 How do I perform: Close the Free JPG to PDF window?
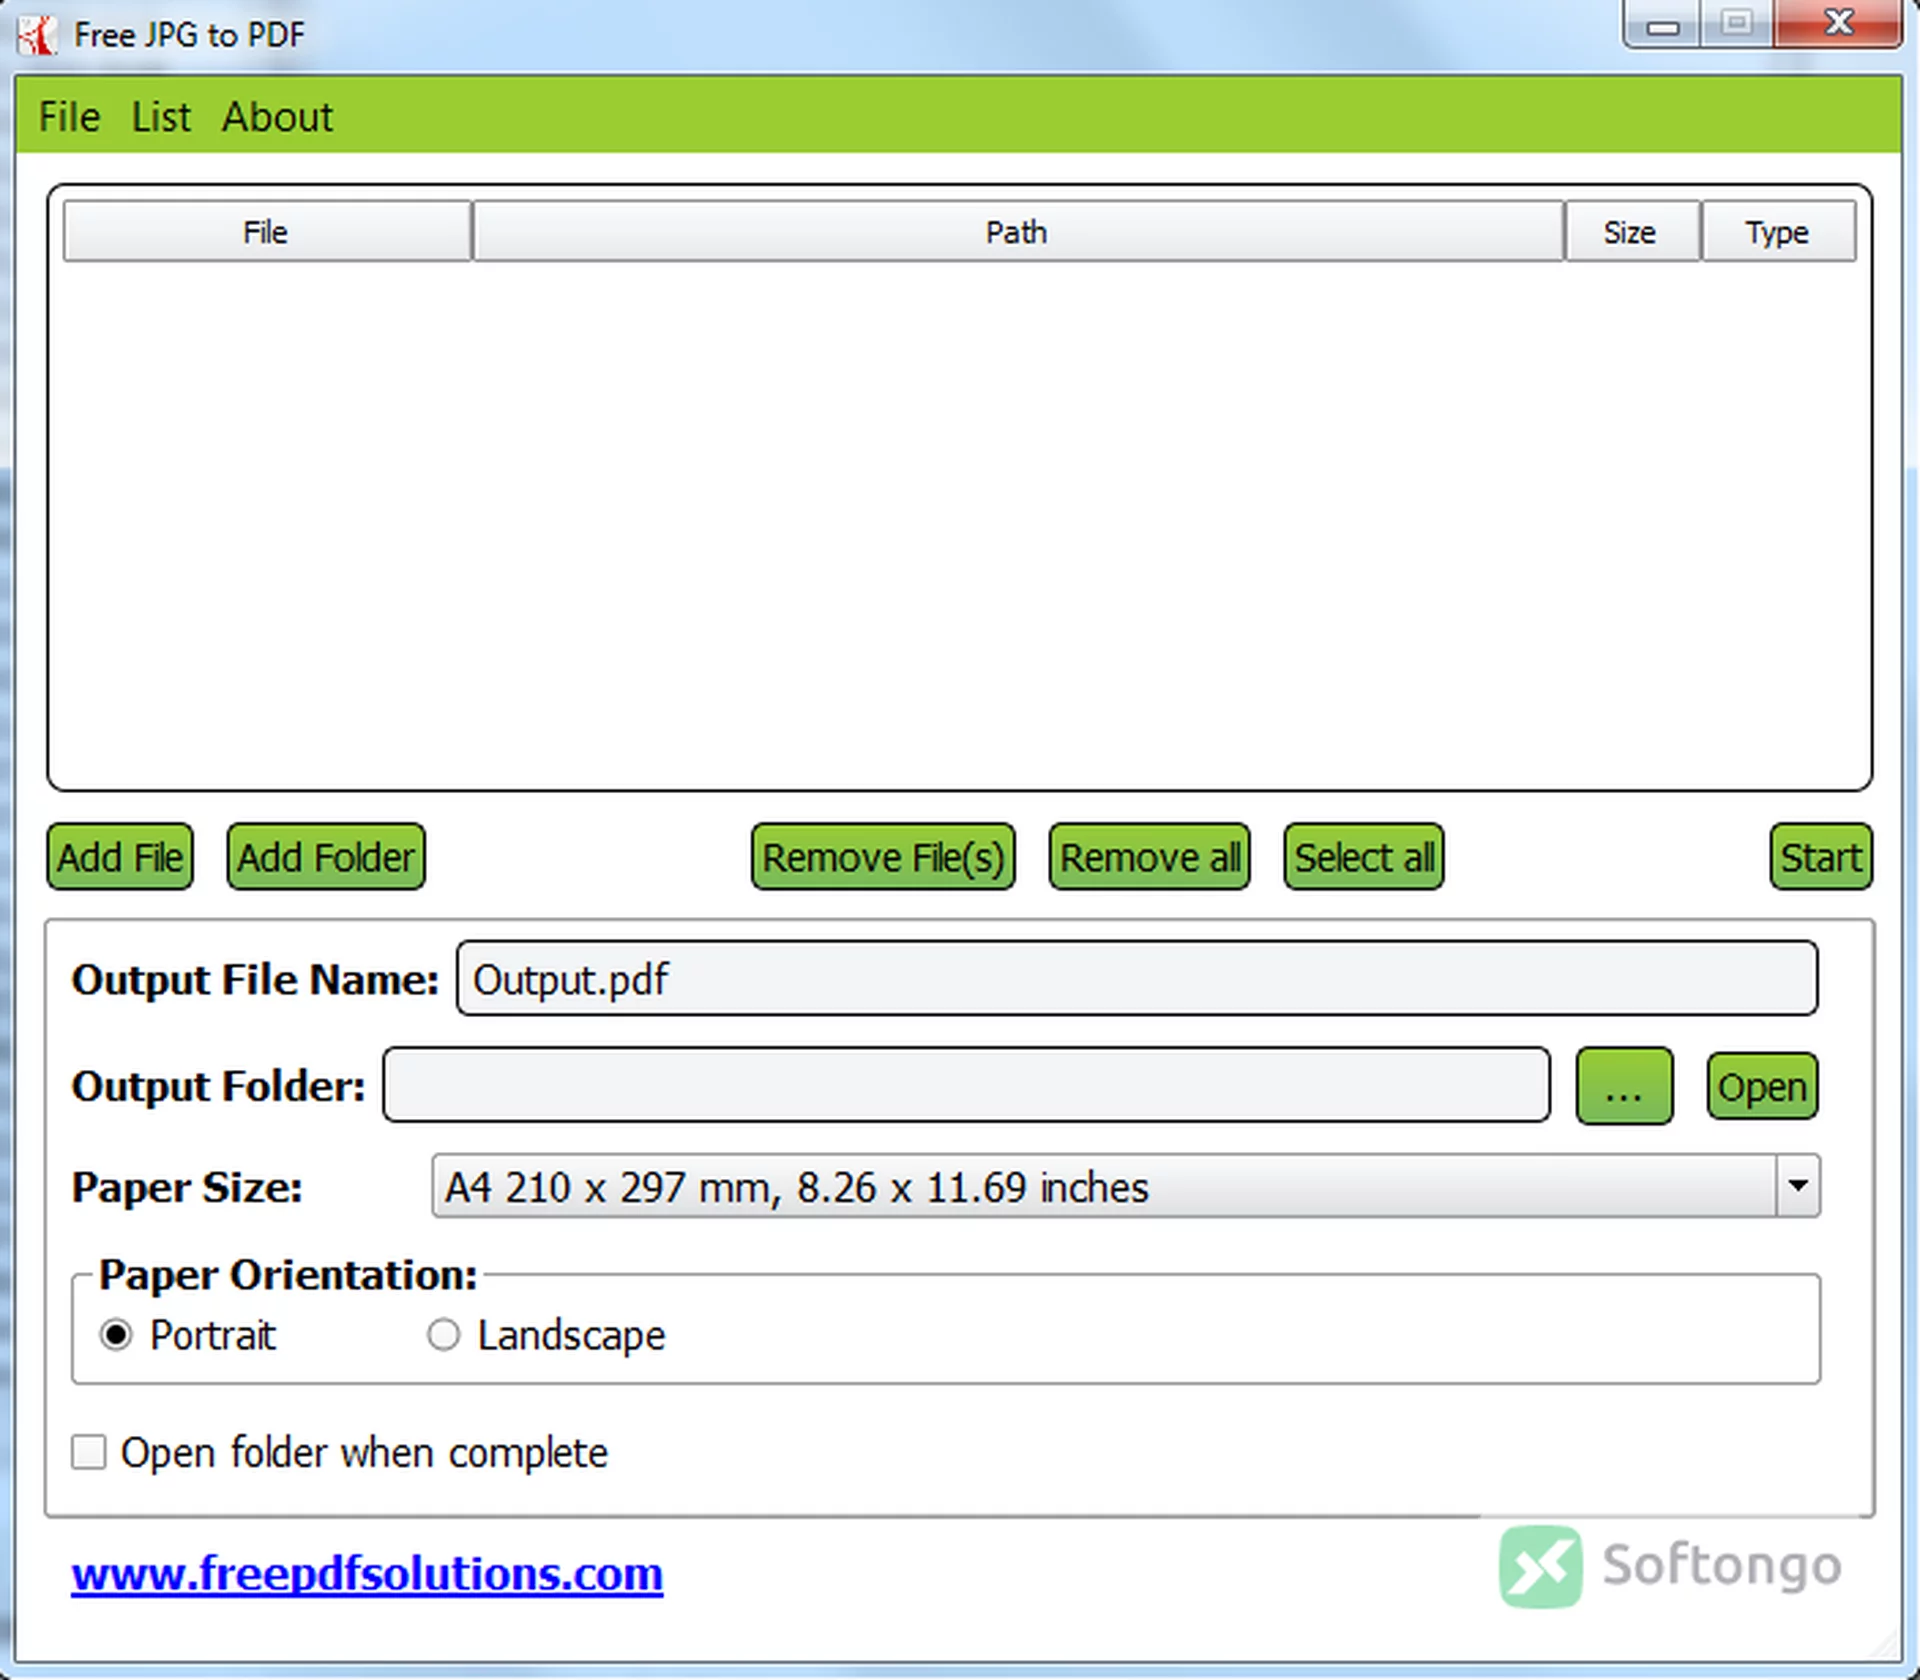1838,24
